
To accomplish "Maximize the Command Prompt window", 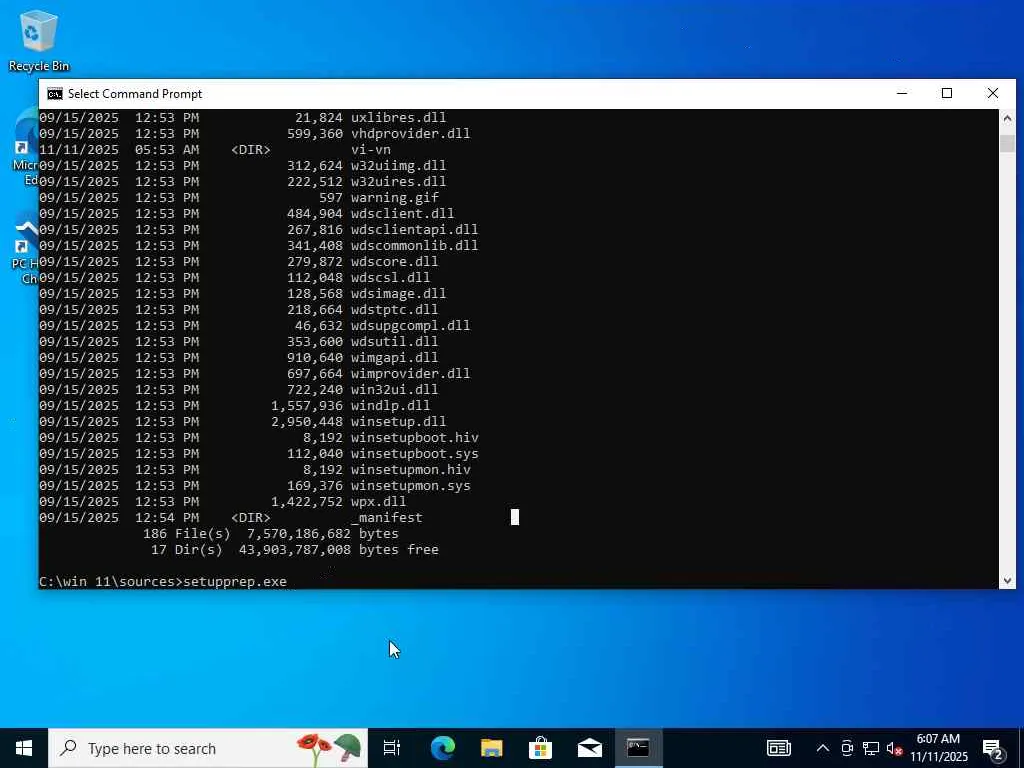I will click(x=947, y=93).
